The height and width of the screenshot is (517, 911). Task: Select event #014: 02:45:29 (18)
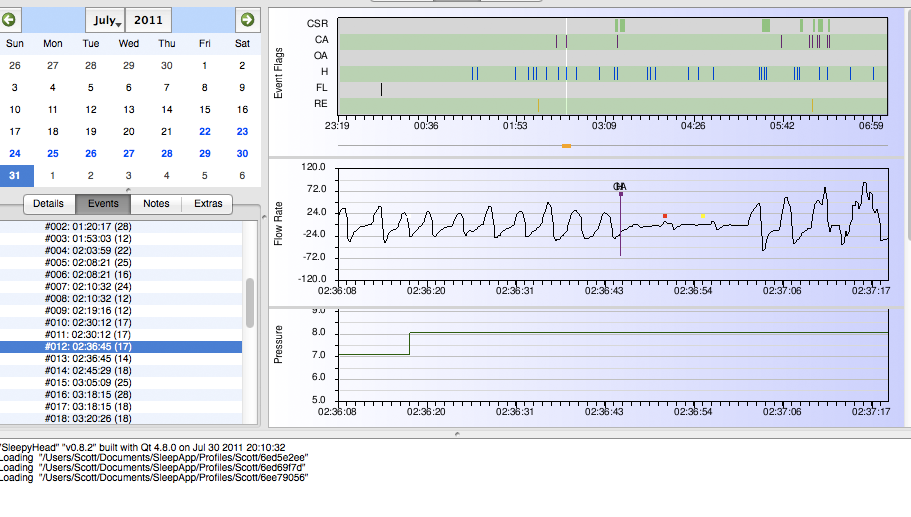121,371
